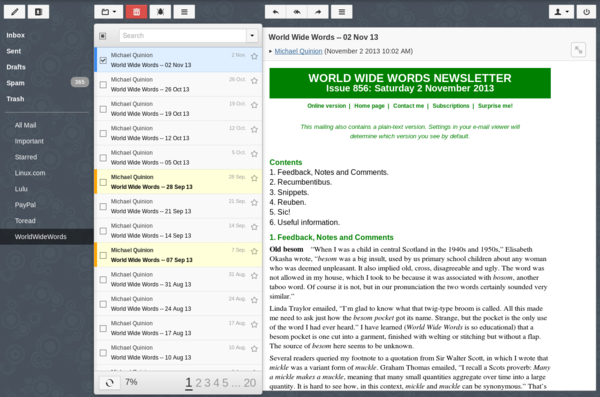Star the 05 Oct 13 message
600x397 pixels.
point(254,154)
